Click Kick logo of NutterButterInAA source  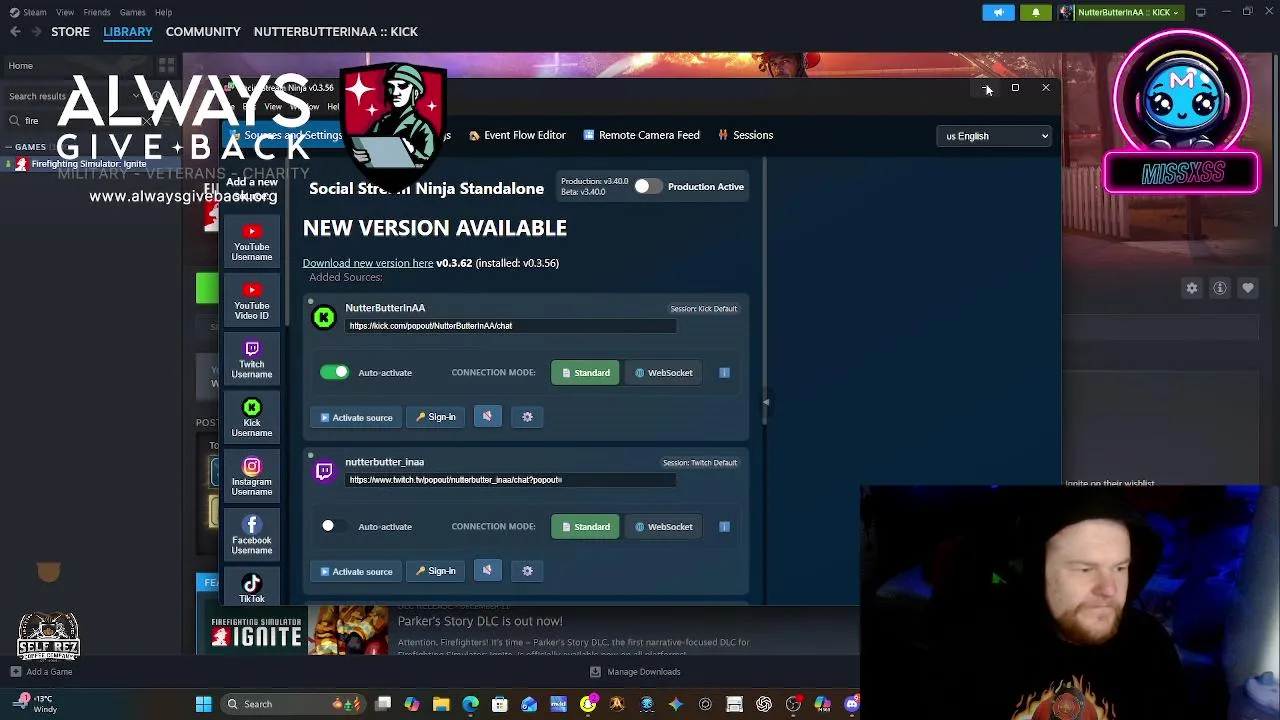click(x=324, y=318)
